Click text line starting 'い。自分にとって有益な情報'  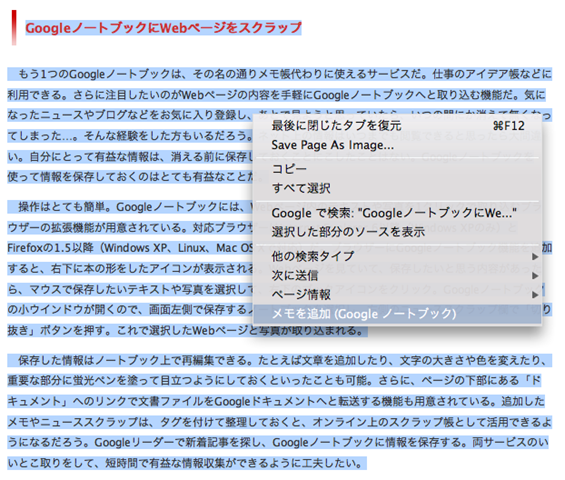tap(130, 156)
